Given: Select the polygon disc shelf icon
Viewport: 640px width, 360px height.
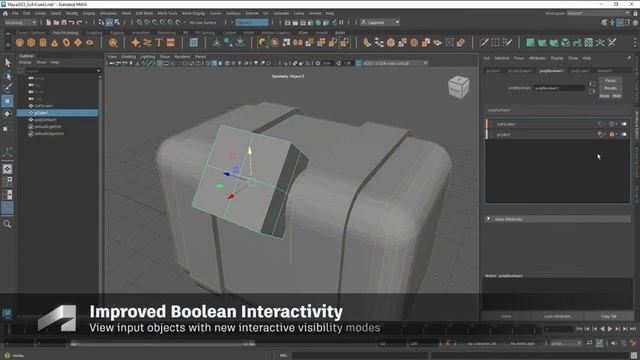Looking at the screenshot, I should pos(90,42).
